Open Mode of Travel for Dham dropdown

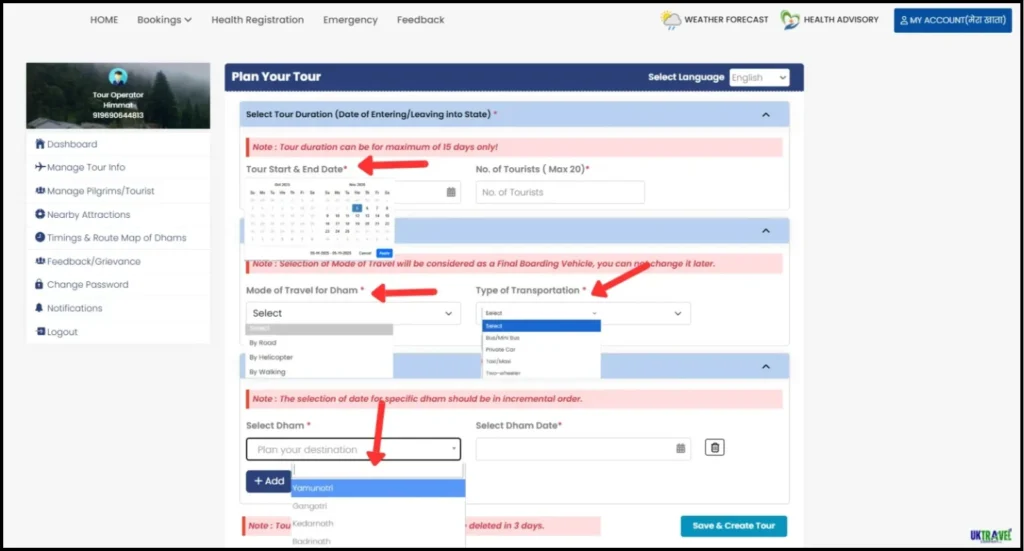353,313
